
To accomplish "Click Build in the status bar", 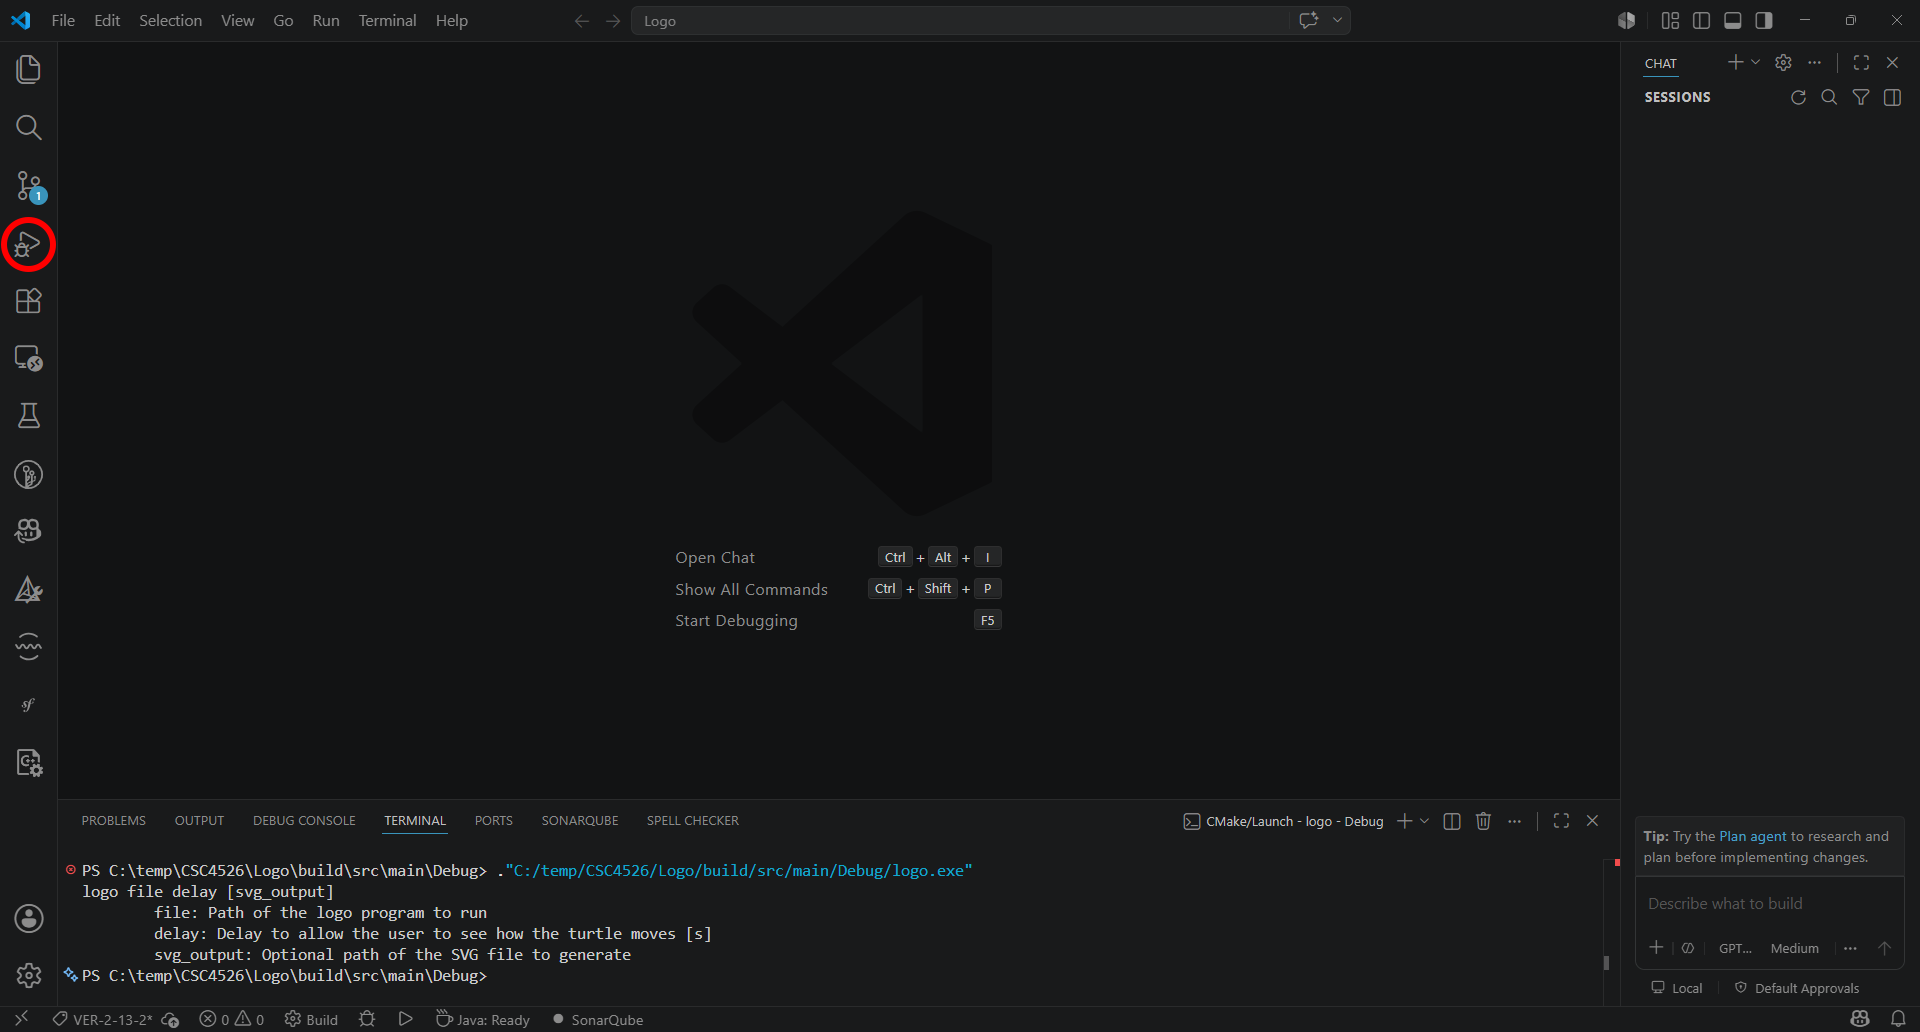I will (x=311, y=1019).
